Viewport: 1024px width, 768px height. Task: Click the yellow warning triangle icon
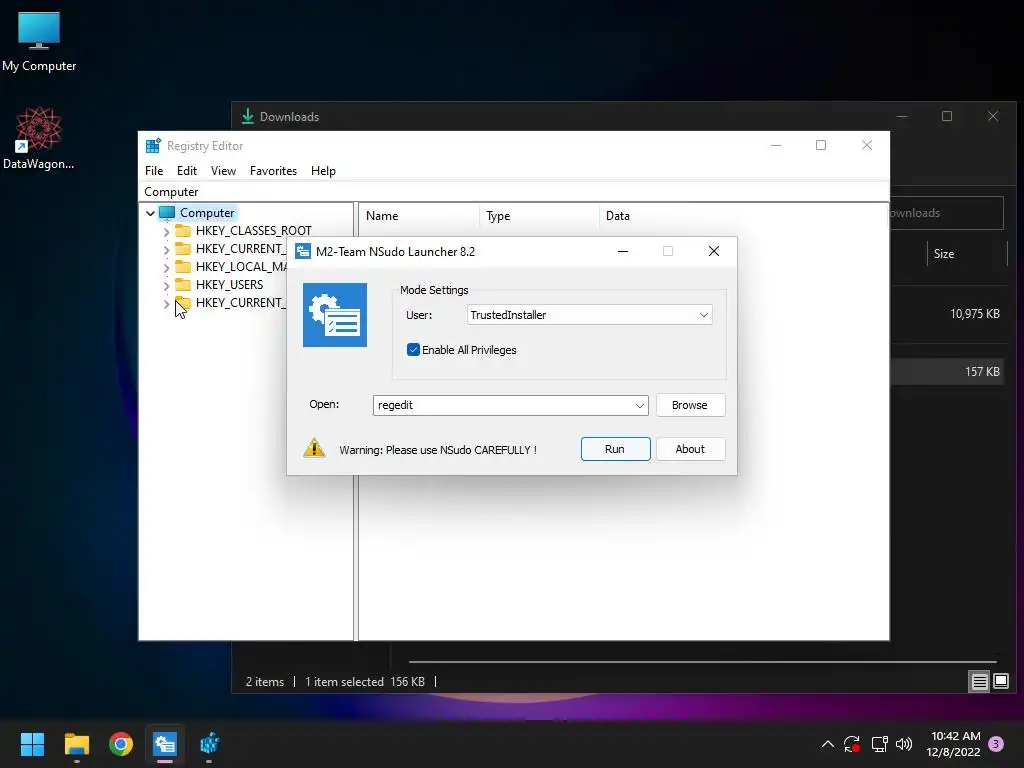(314, 448)
